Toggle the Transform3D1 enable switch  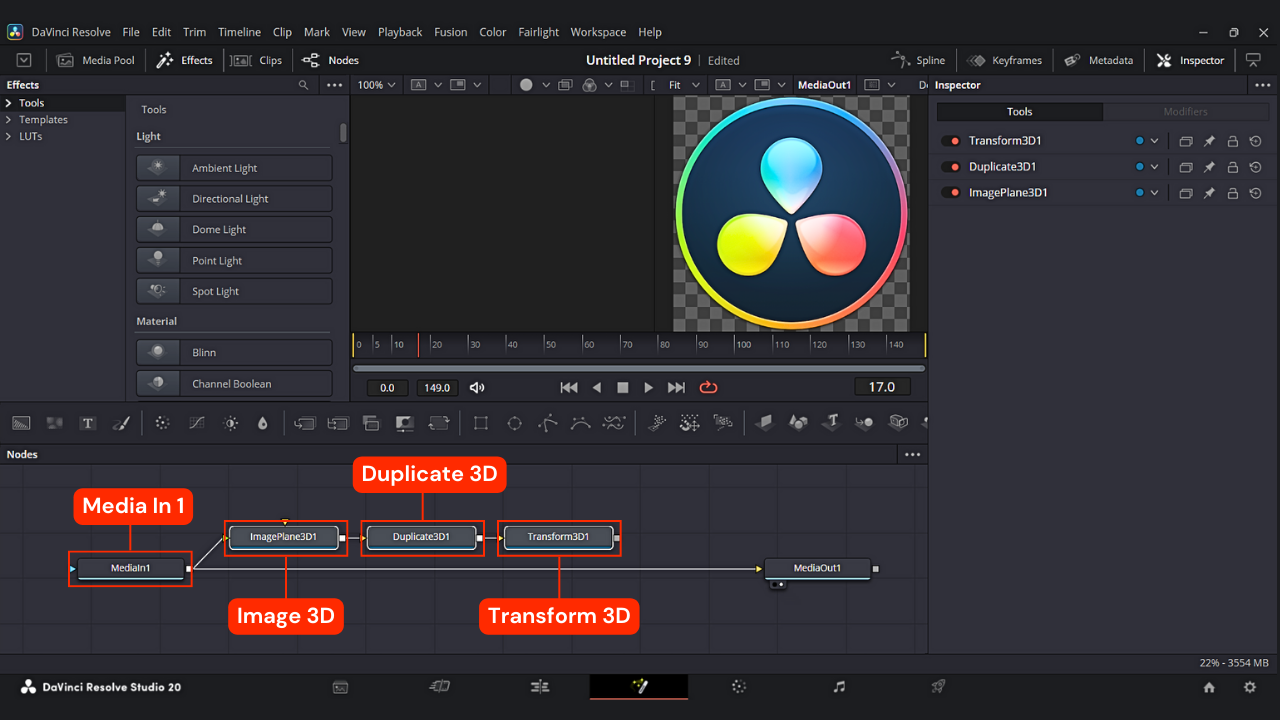click(950, 141)
